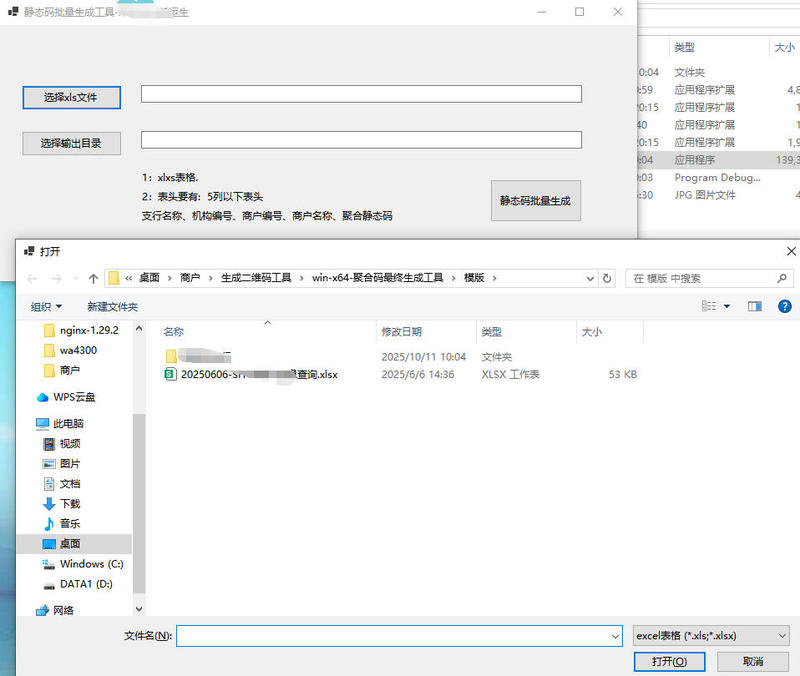Click the 在 模版 中搜索 search box
This screenshot has width=800, height=676.
click(702, 279)
